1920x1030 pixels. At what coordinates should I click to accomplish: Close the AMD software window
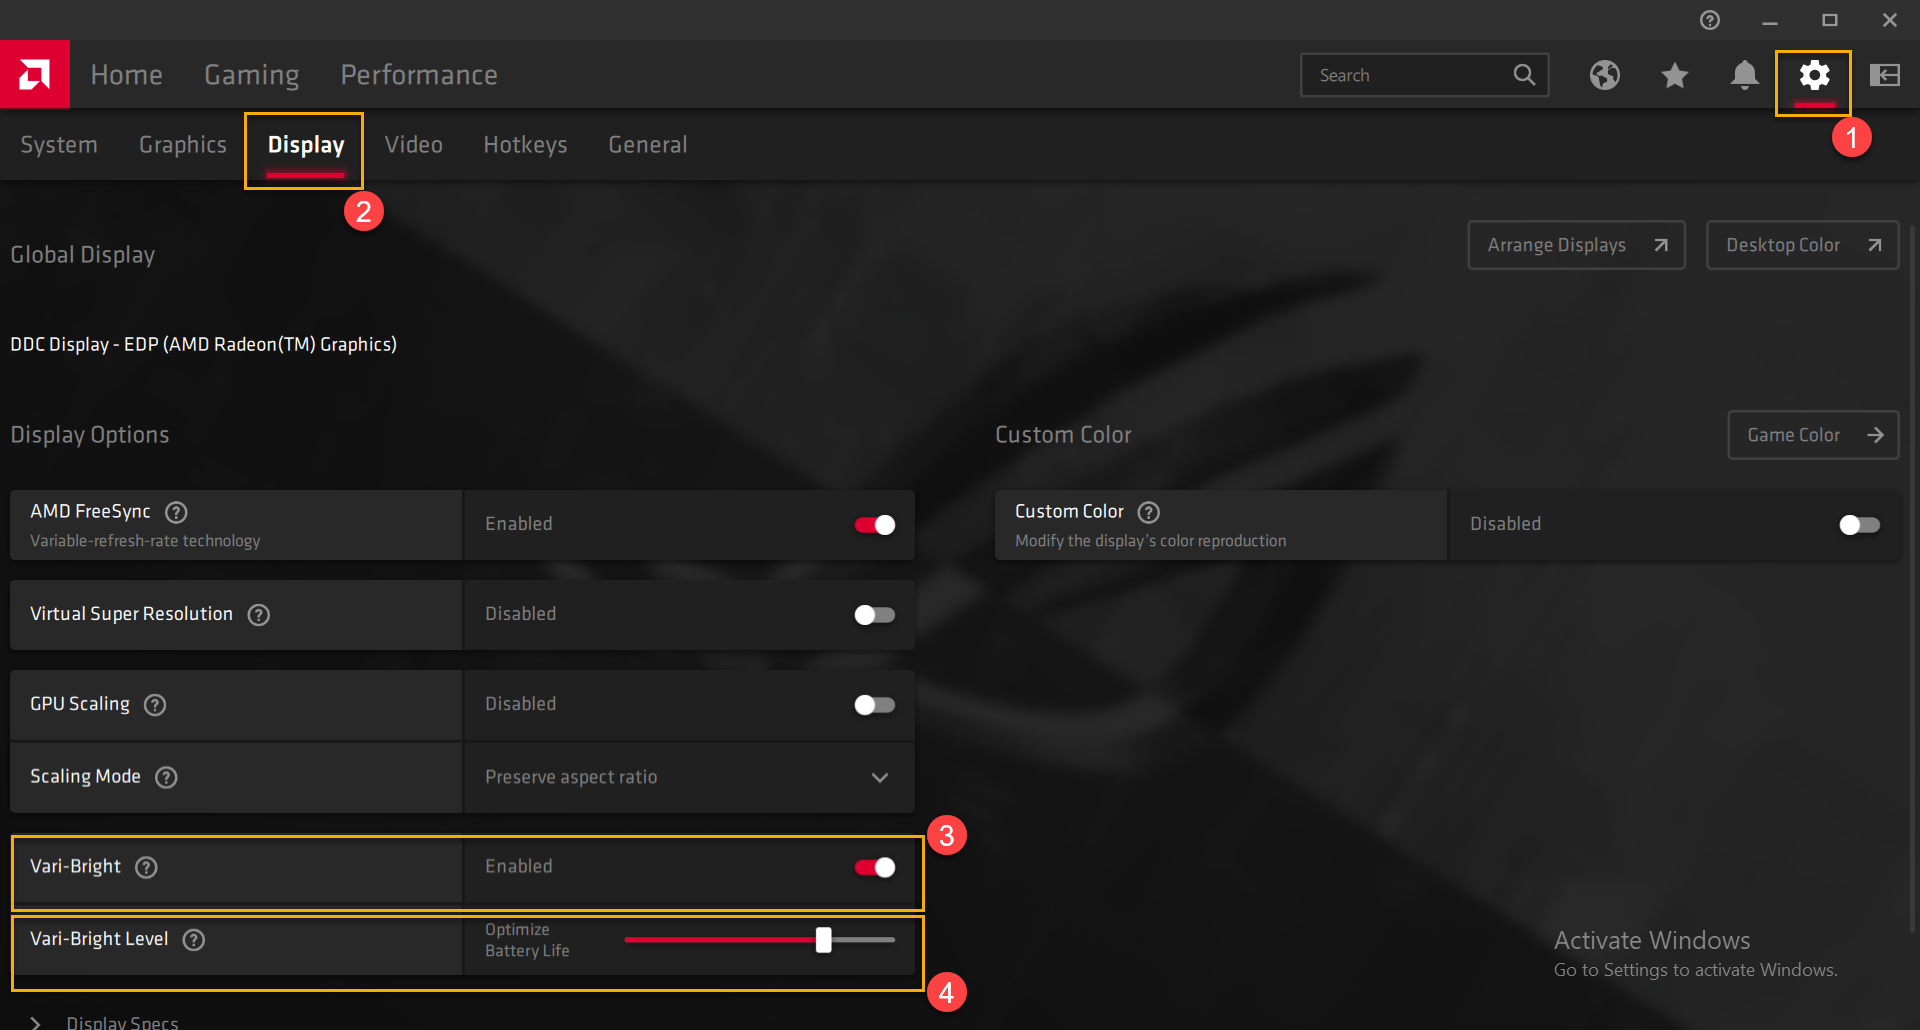coord(1889,20)
